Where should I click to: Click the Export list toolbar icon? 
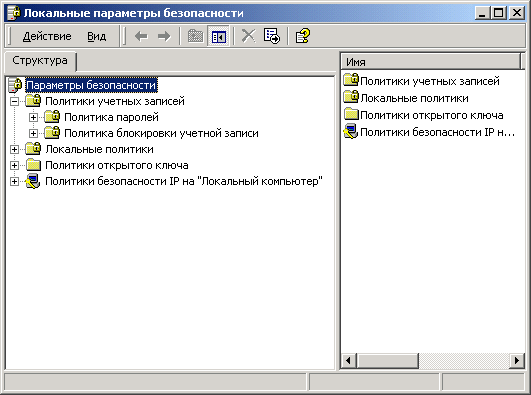coord(272,36)
